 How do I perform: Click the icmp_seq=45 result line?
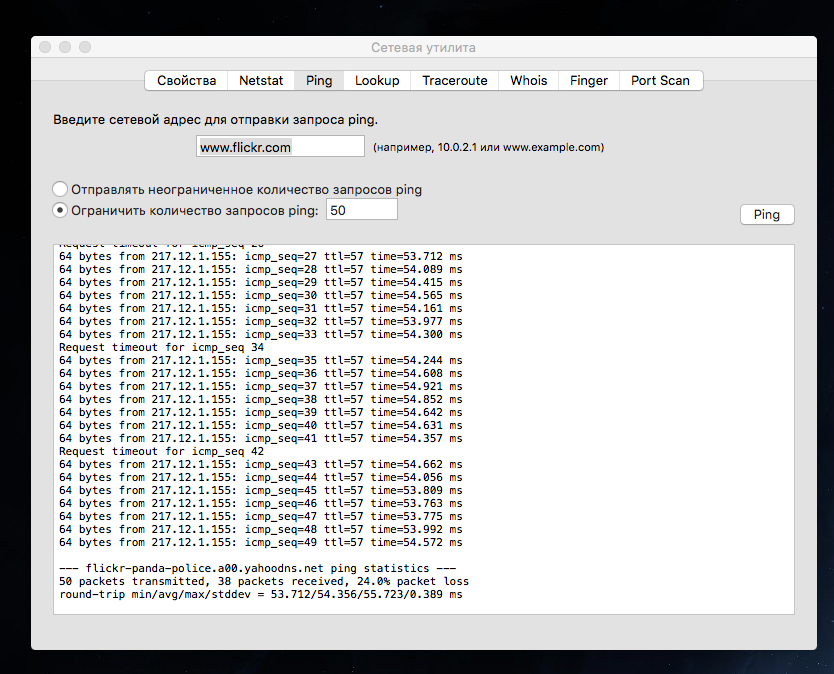(x=261, y=490)
